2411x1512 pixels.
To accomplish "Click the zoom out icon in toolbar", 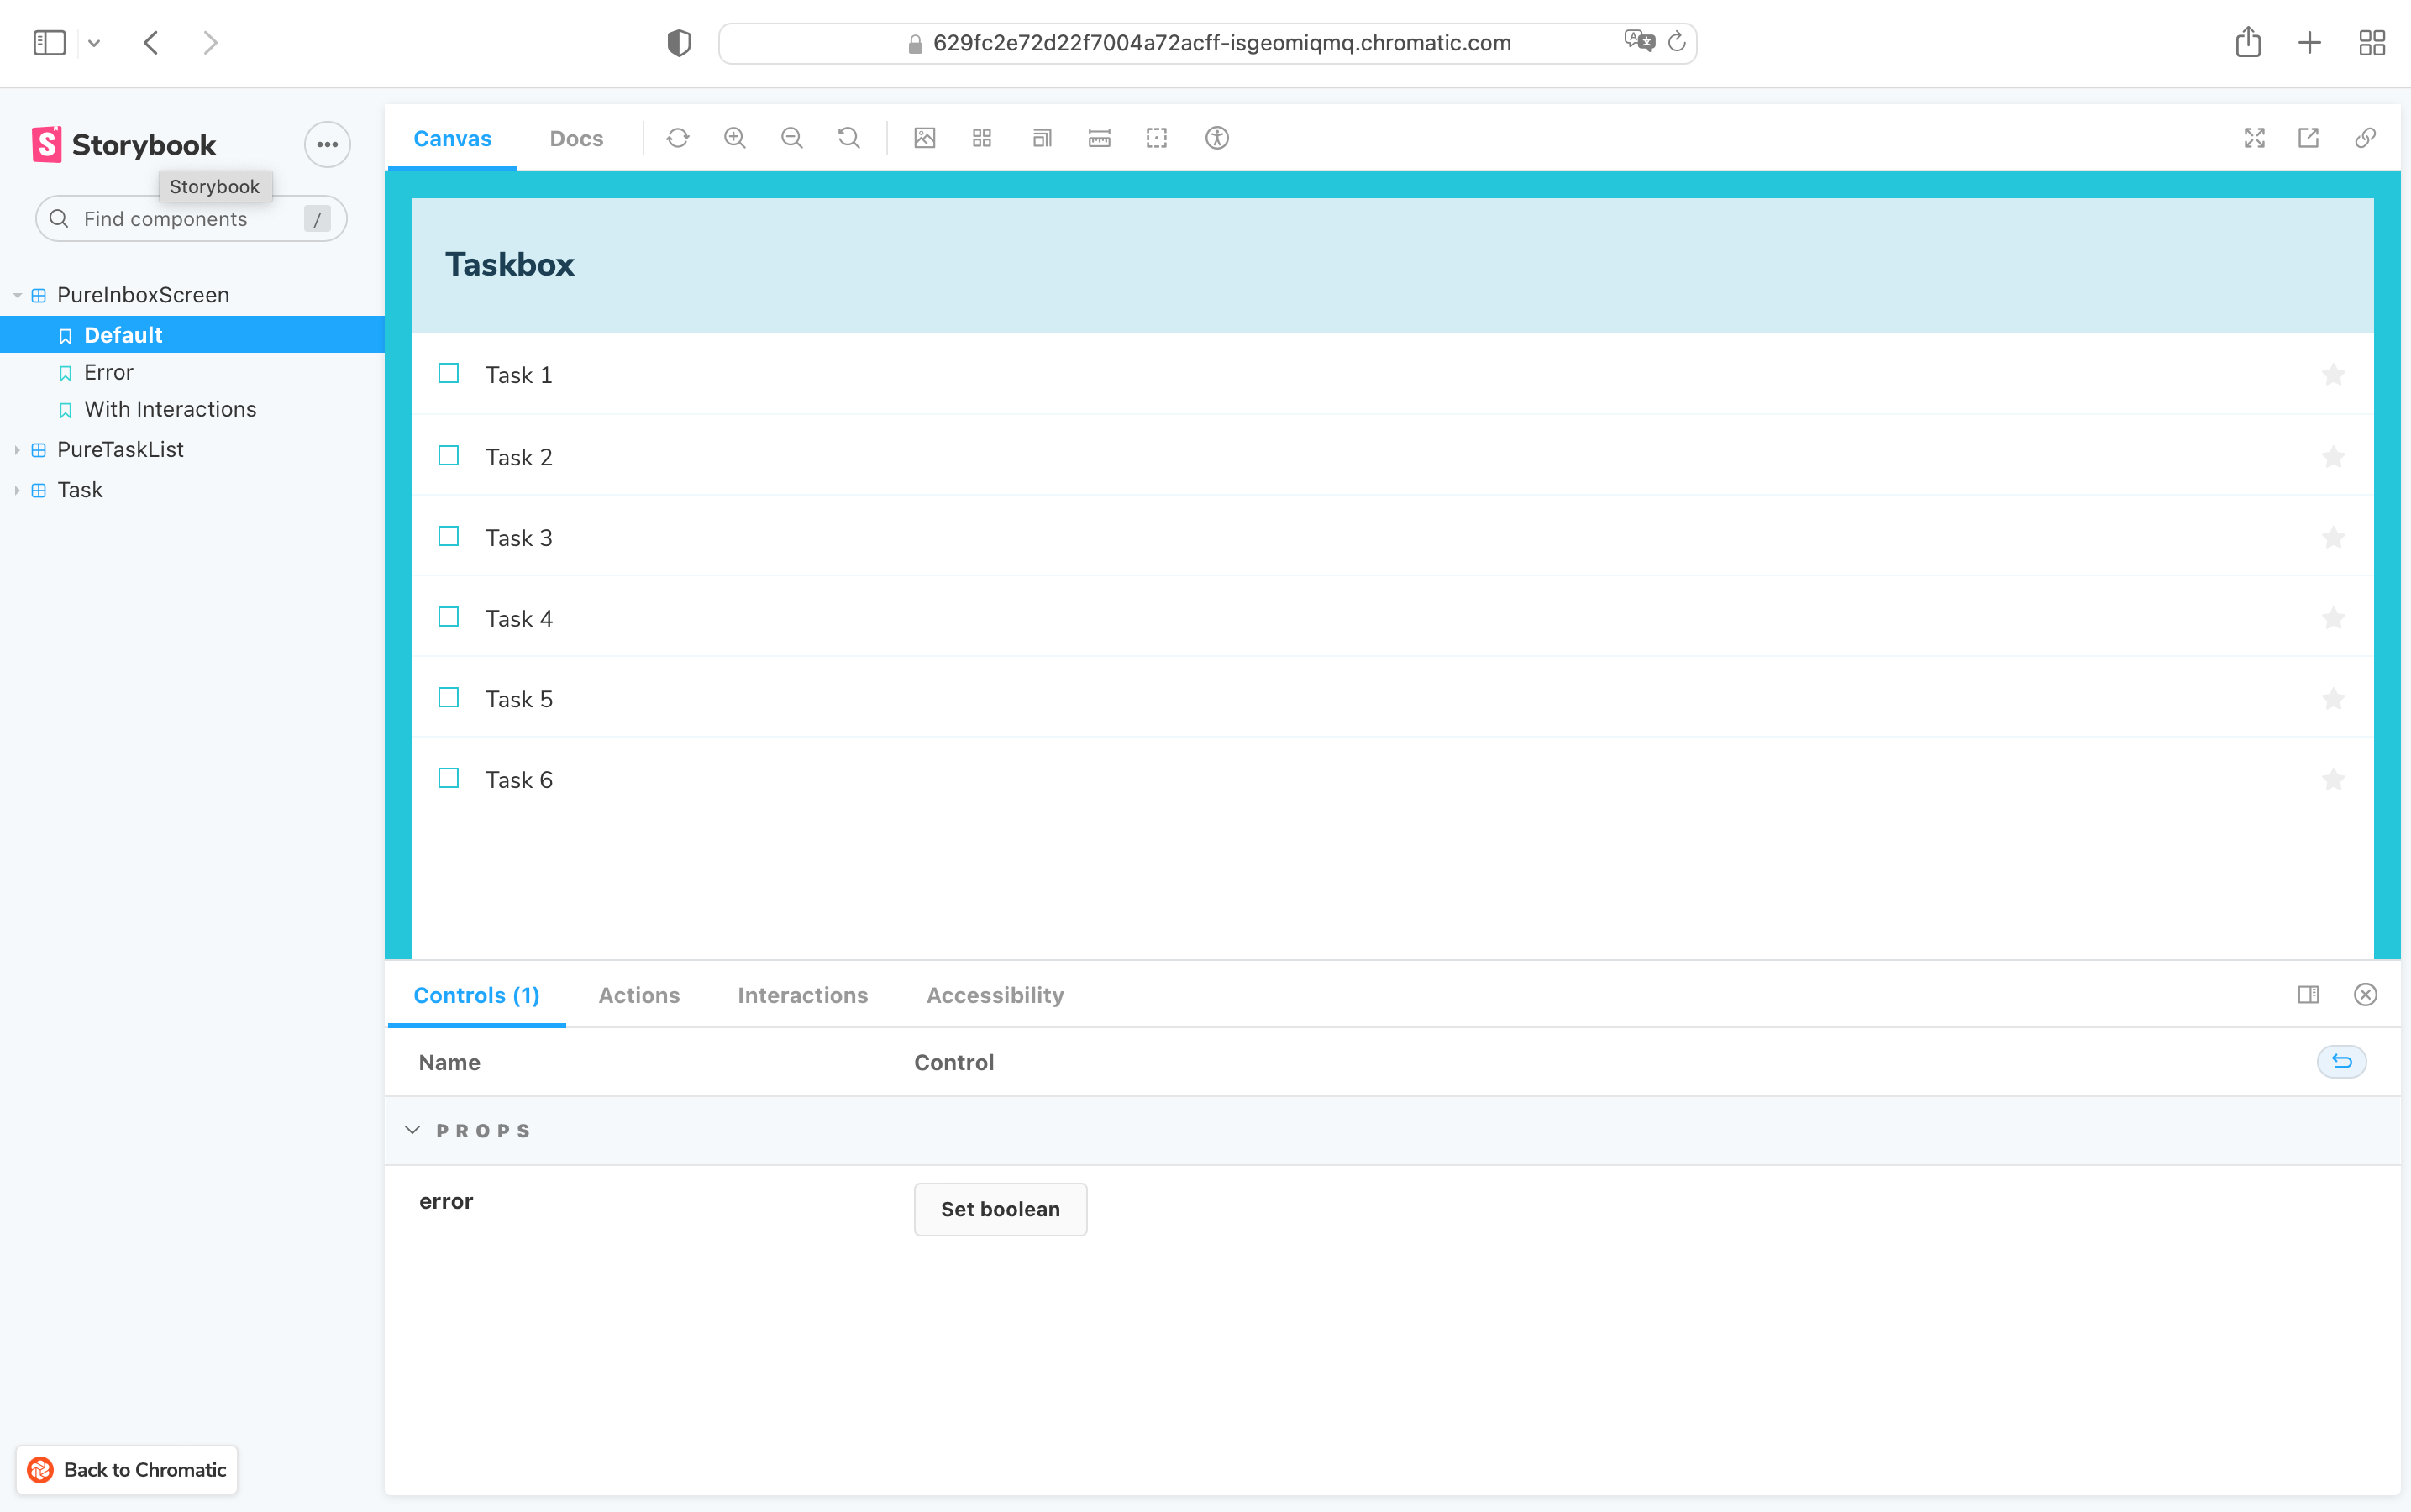I will [x=791, y=138].
